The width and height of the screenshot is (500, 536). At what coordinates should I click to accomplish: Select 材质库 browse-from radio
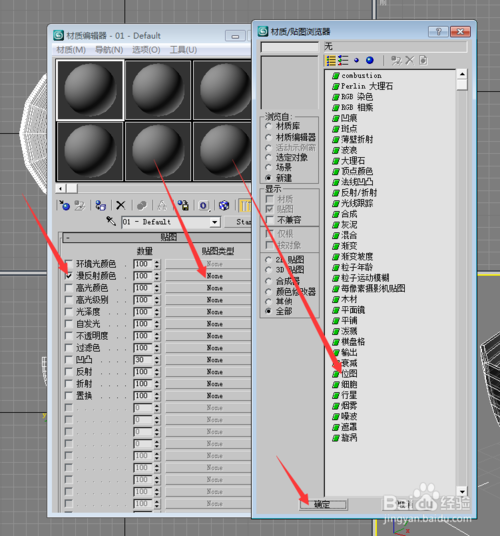click(x=269, y=126)
